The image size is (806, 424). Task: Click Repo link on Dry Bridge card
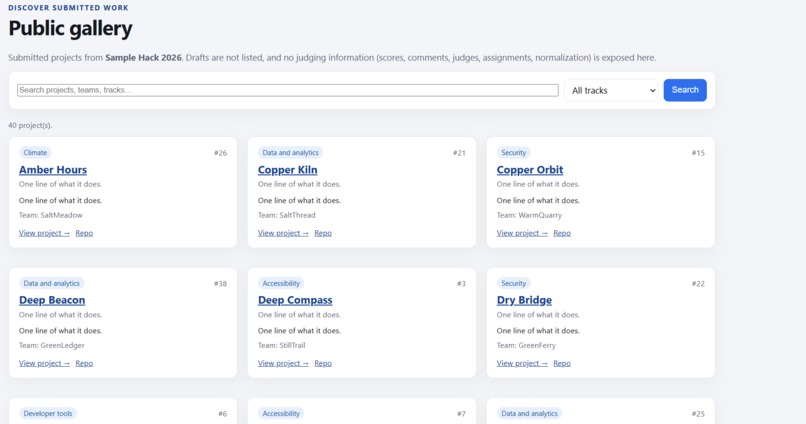pos(562,363)
